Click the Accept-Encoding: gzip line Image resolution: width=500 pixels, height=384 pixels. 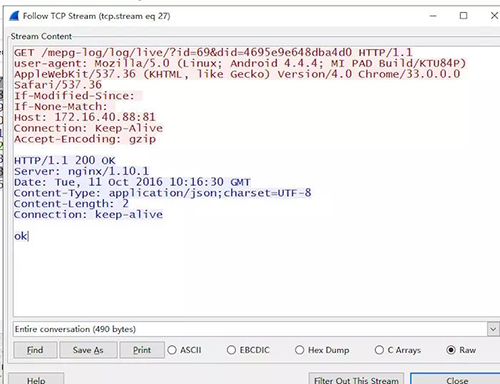[85, 139]
